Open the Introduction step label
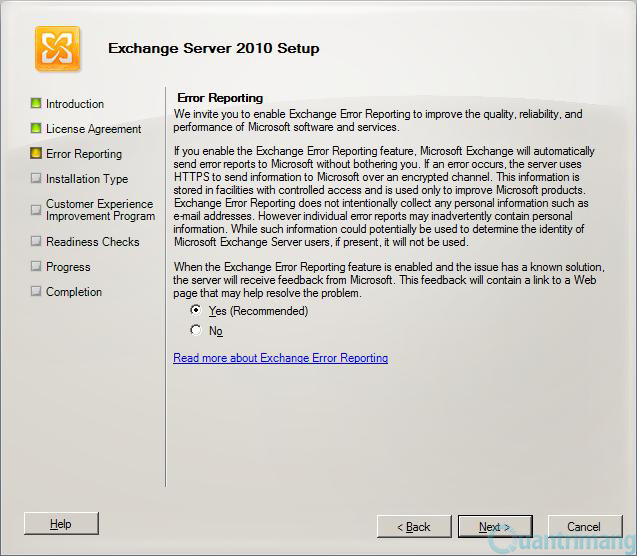 click(75, 104)
